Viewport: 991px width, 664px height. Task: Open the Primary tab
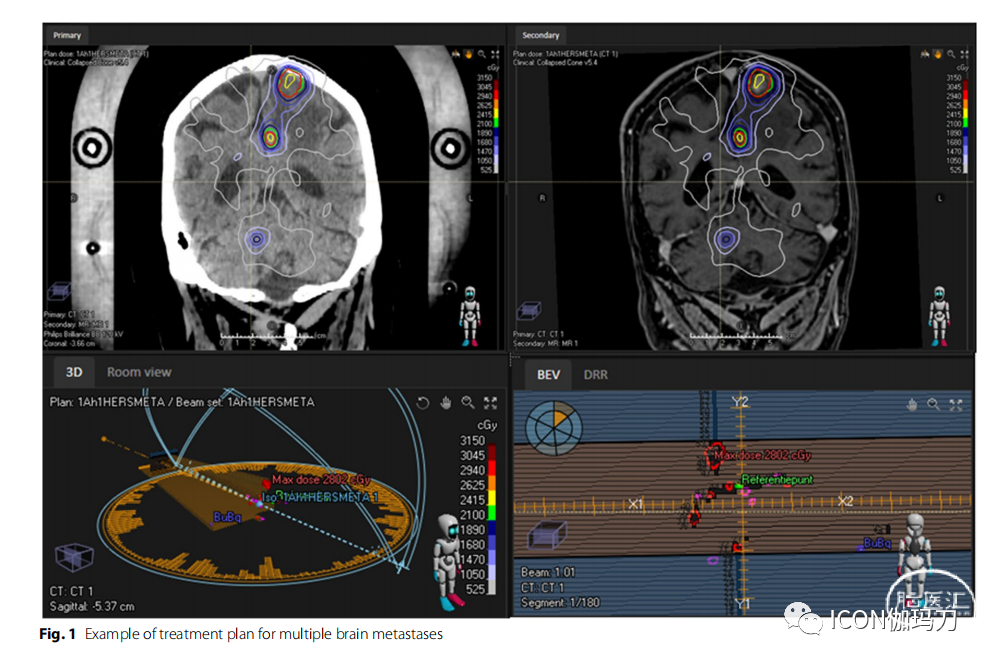tap(67, 35)
